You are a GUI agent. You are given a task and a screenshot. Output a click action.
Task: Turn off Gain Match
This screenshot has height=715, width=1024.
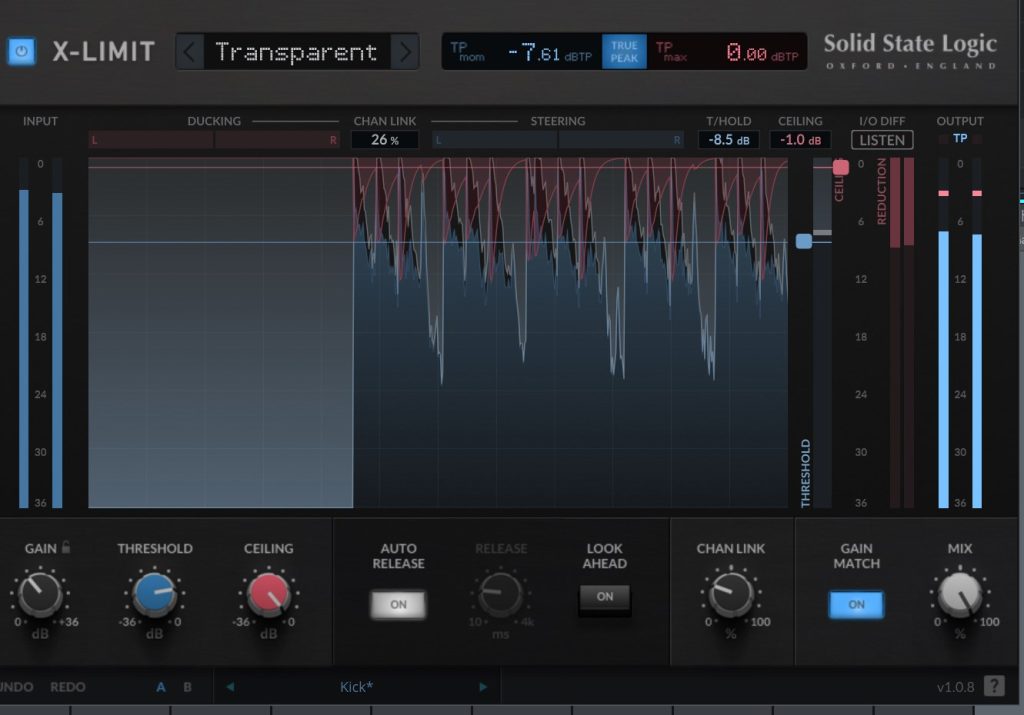[x=856, y=605]
